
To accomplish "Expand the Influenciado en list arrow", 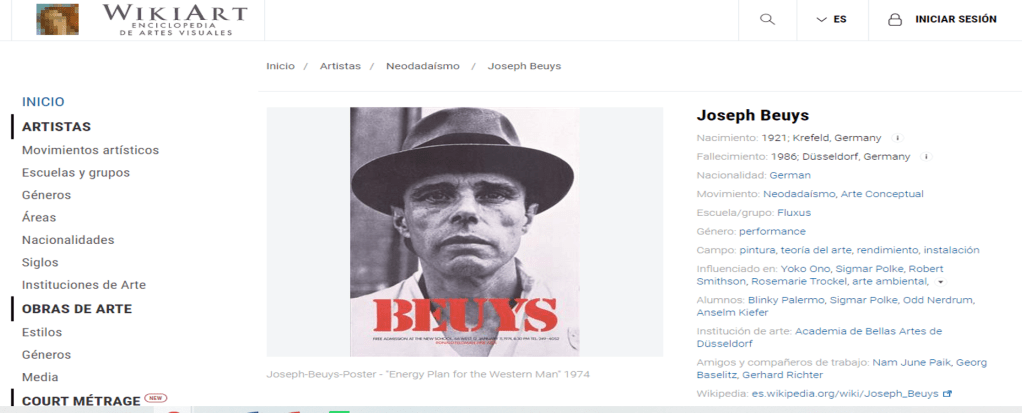I will 940,282.
